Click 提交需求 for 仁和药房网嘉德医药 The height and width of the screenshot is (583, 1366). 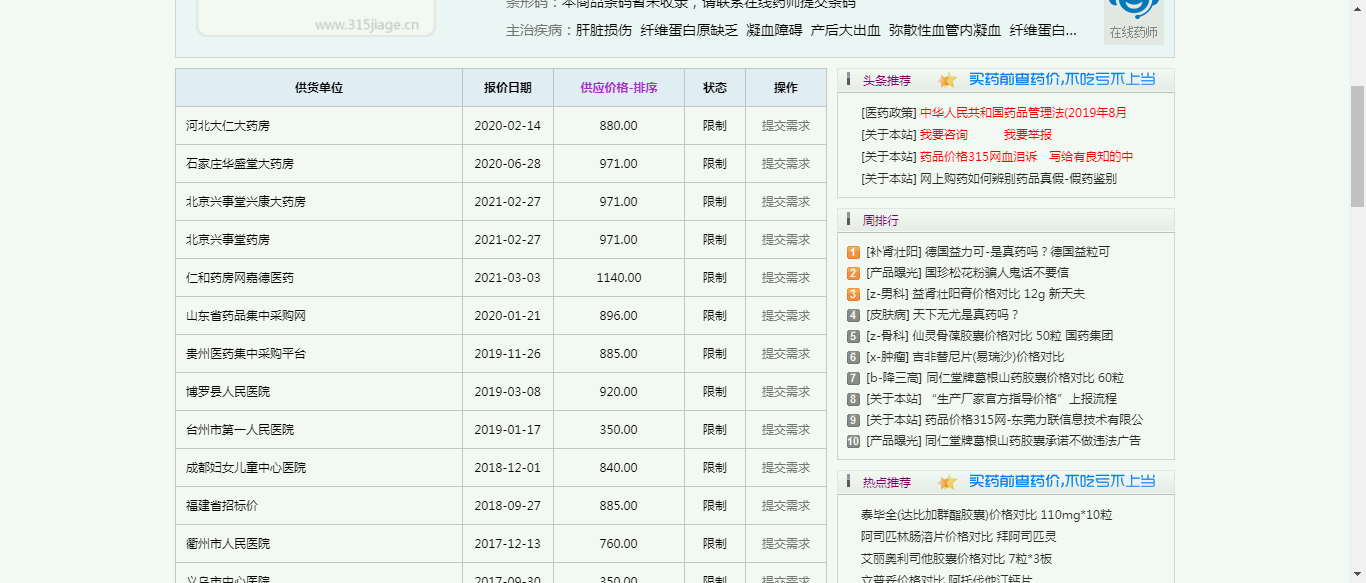786,278
